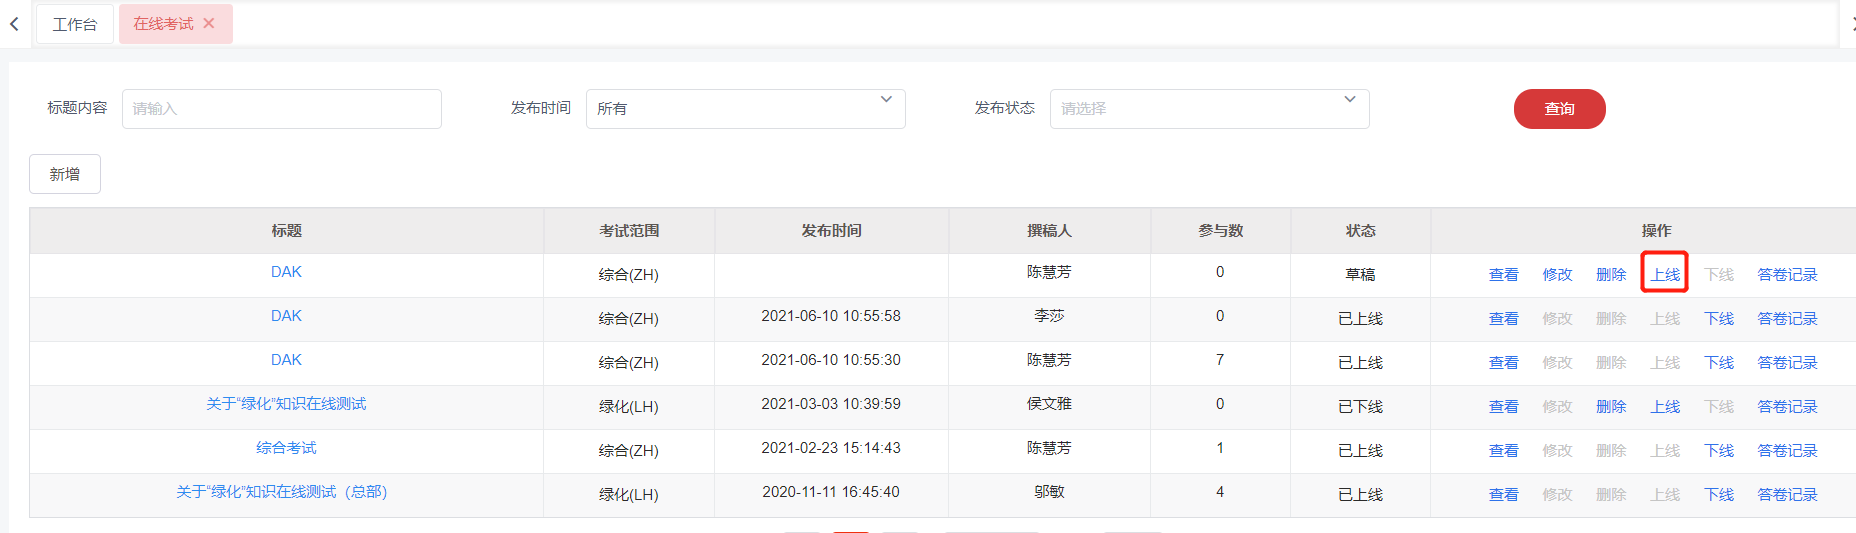Click 修改 for the draft DAK exam

tap(1557, 275)
